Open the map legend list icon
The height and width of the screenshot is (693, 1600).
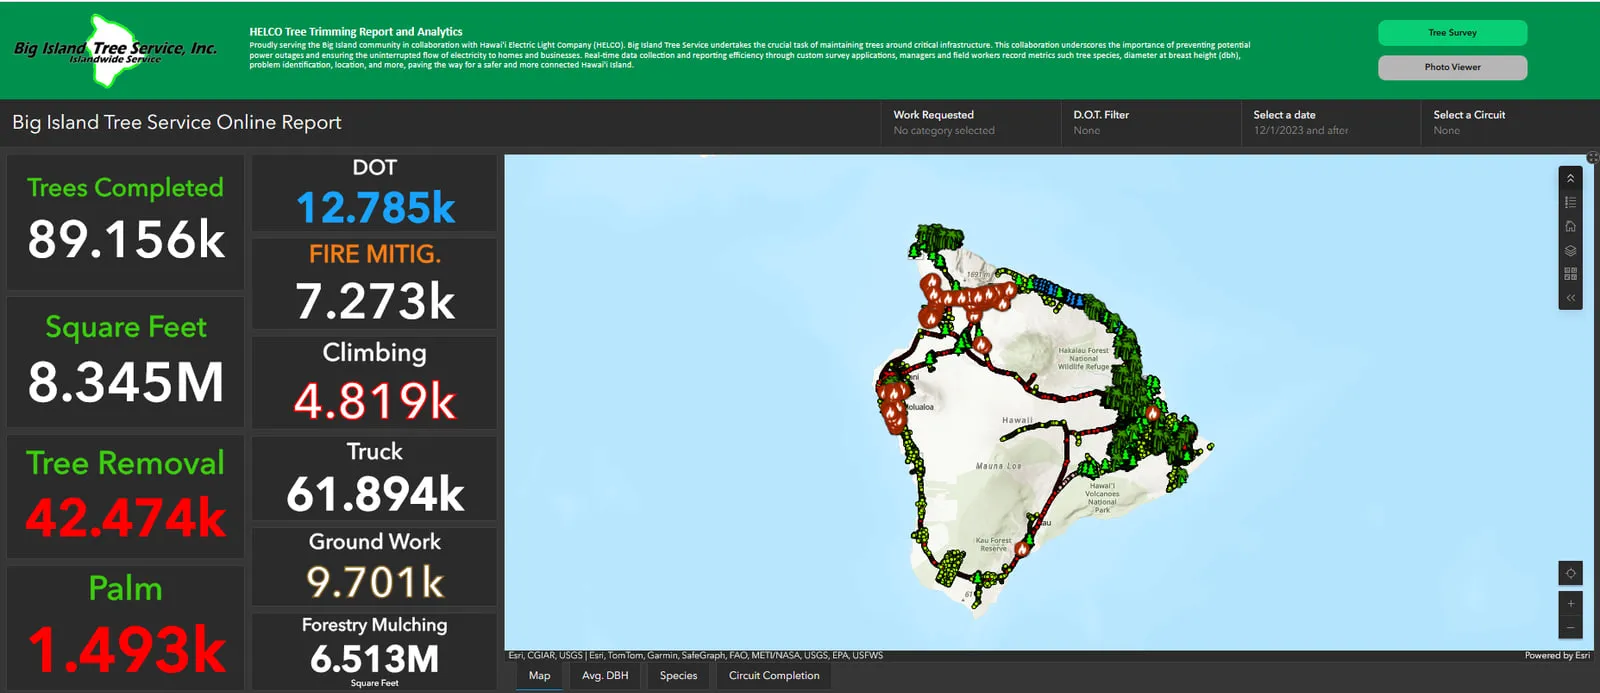click(x=1570, y=202)
